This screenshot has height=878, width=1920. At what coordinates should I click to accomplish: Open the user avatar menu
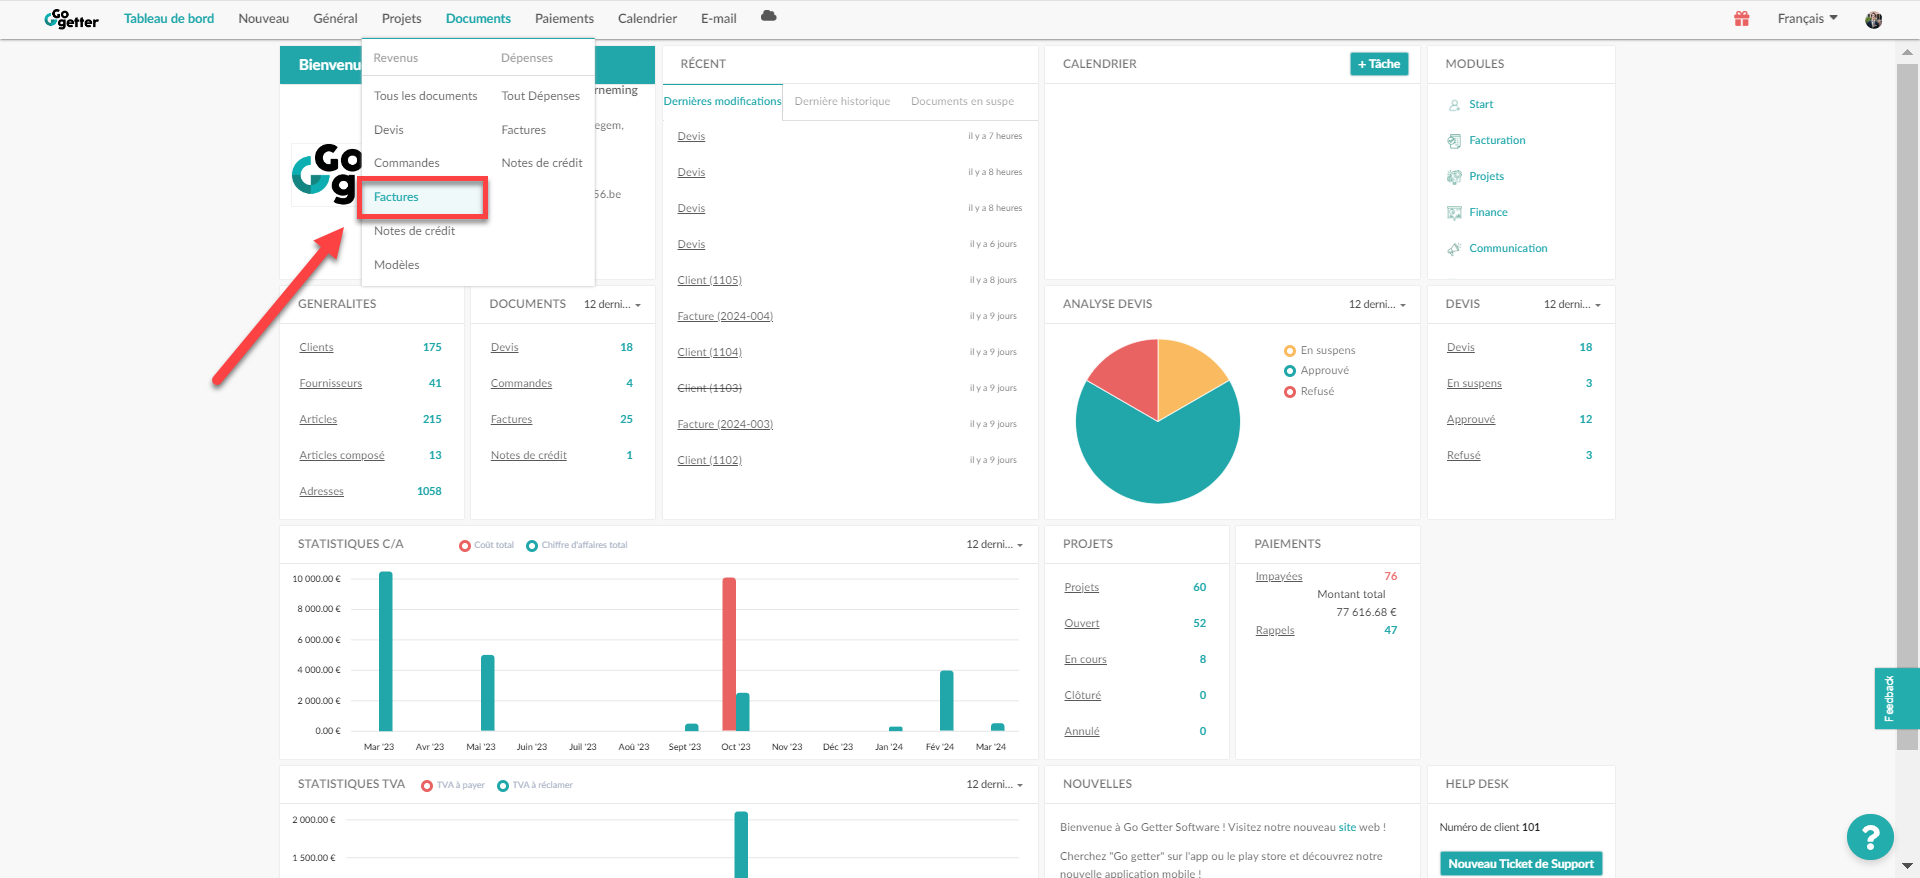(1873, 19)
